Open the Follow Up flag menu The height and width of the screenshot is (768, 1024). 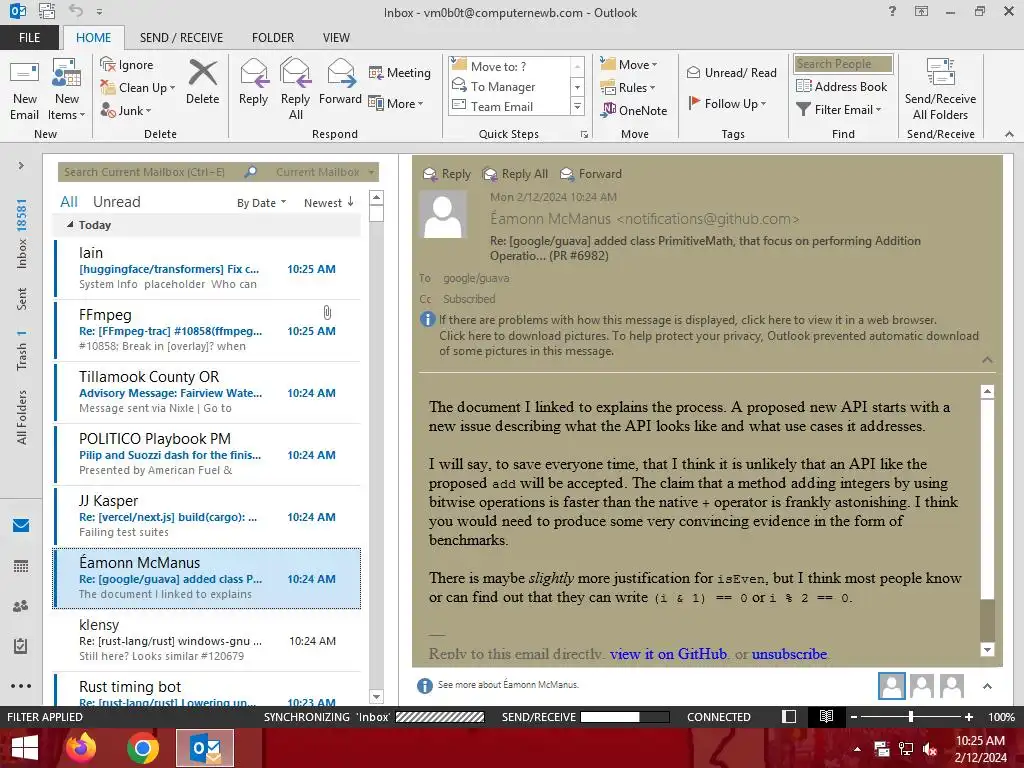(x=726, y=103)
